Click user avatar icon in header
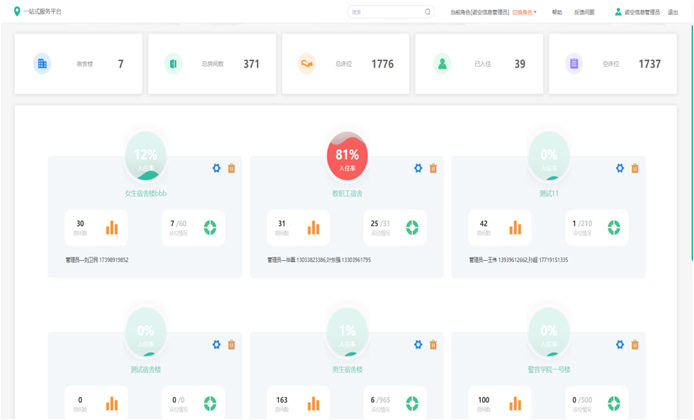 click(618, 12)
